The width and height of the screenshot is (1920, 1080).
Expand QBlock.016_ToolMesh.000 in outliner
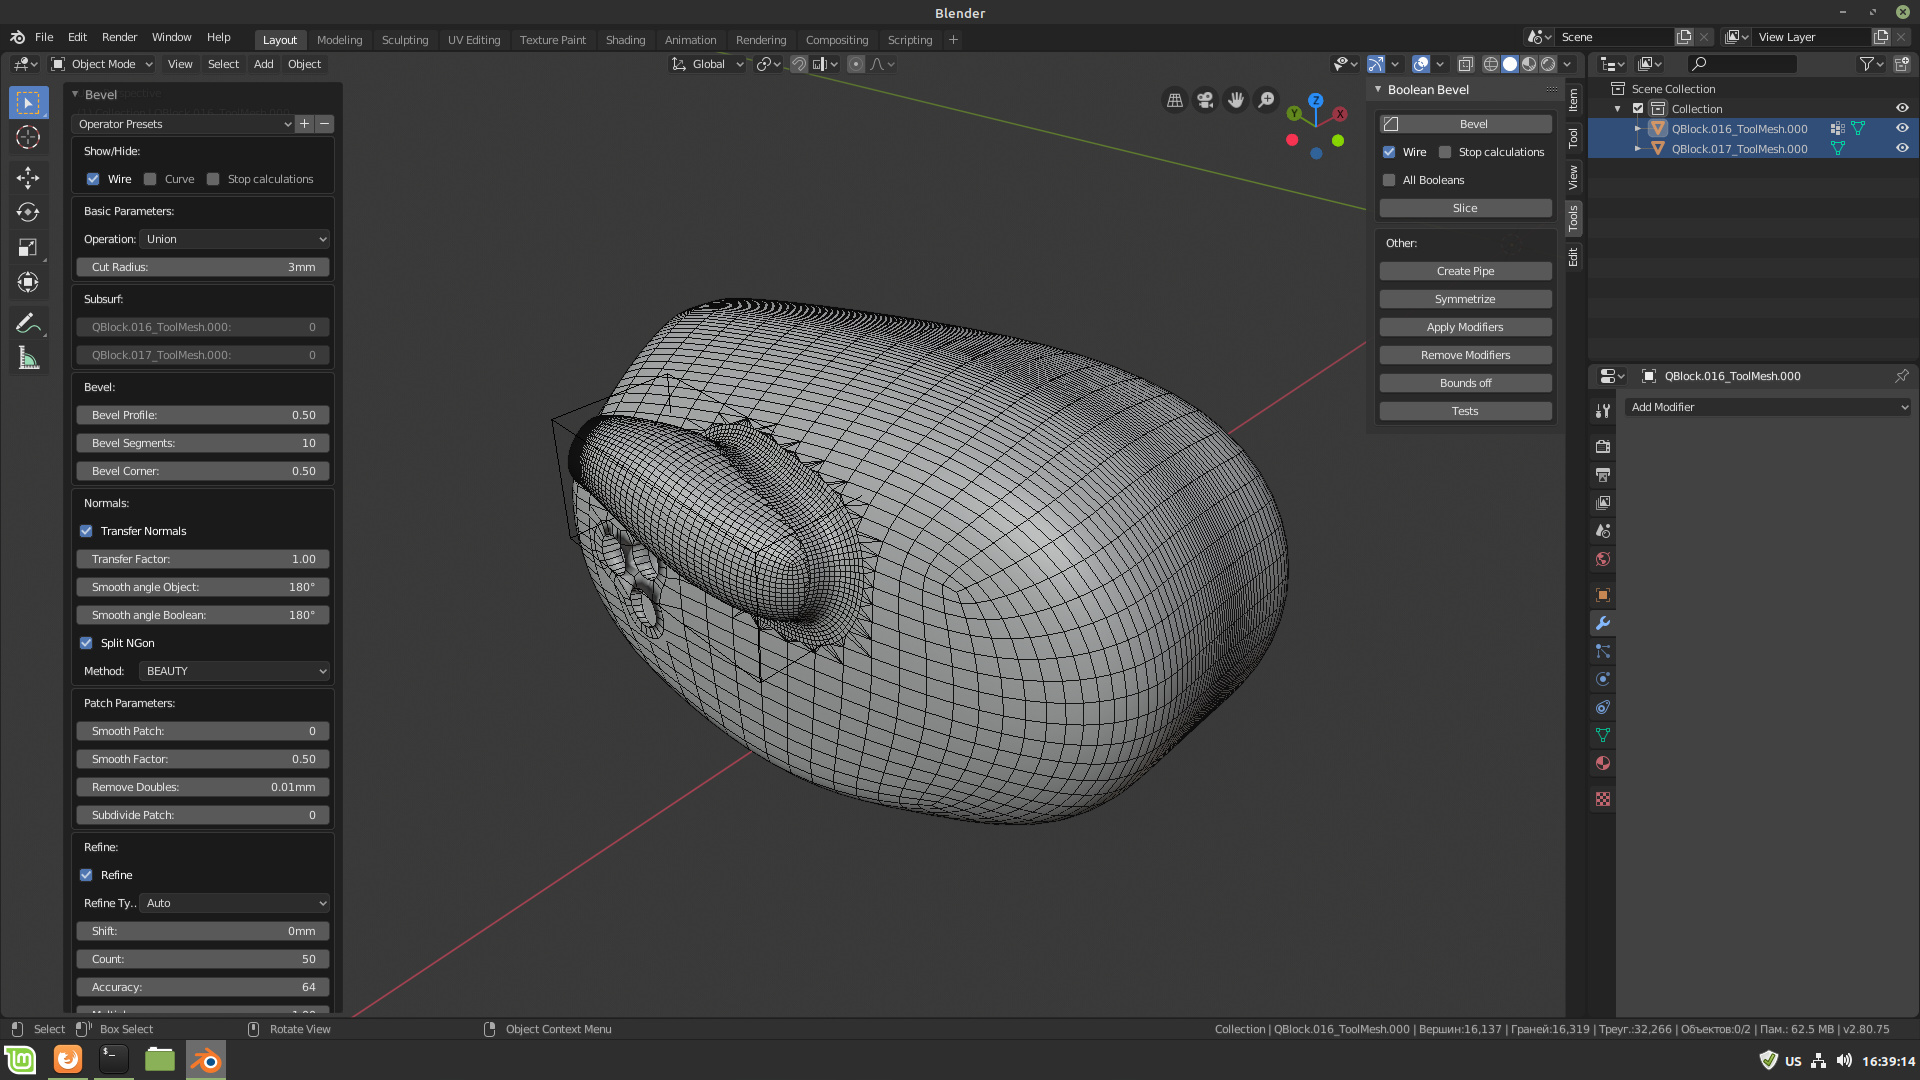[1638, 129]
